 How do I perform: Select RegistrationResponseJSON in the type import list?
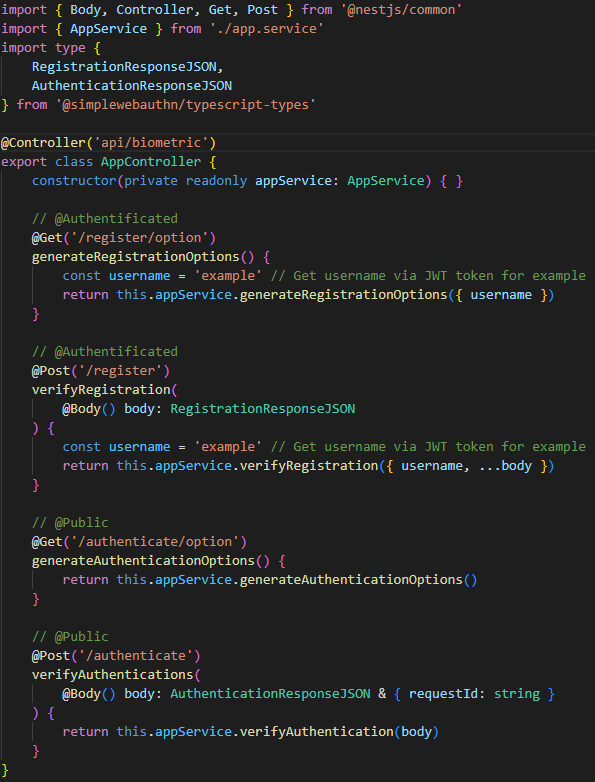click(x=124, y=66)
